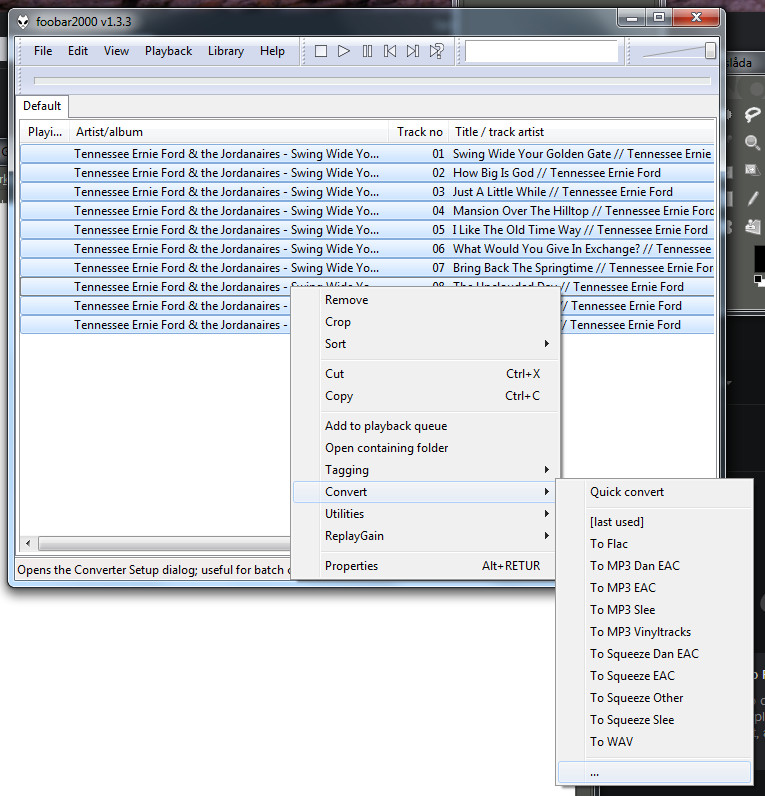Select the stamp tool in background window
Viewport: 765px width, 796px height.
click(x=752, y=226)
